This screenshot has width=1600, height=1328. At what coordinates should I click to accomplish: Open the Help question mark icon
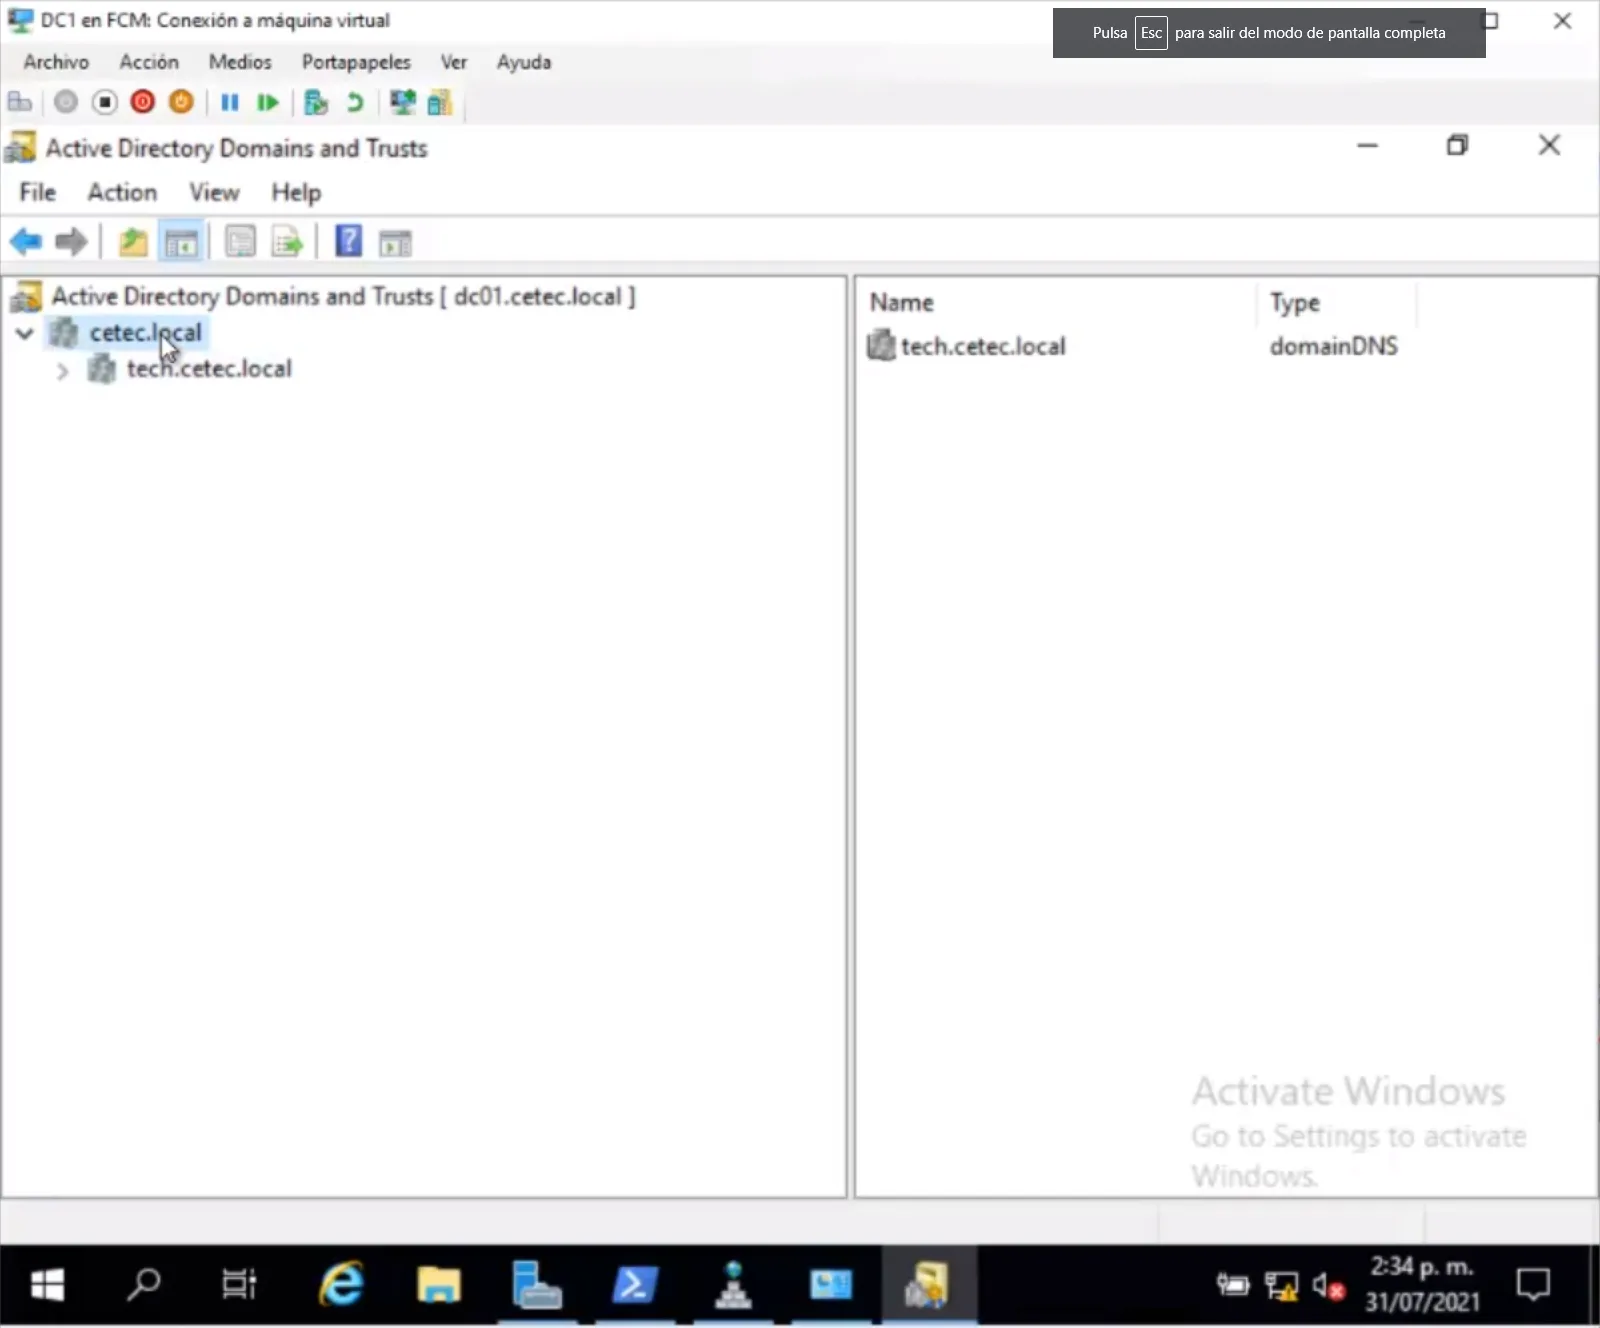[x=348, y=242]
